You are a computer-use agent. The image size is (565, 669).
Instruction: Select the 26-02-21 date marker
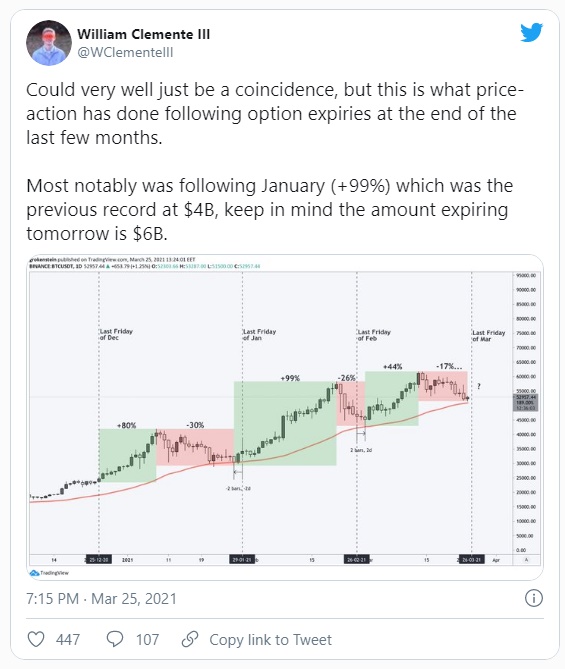coord(357,559)
